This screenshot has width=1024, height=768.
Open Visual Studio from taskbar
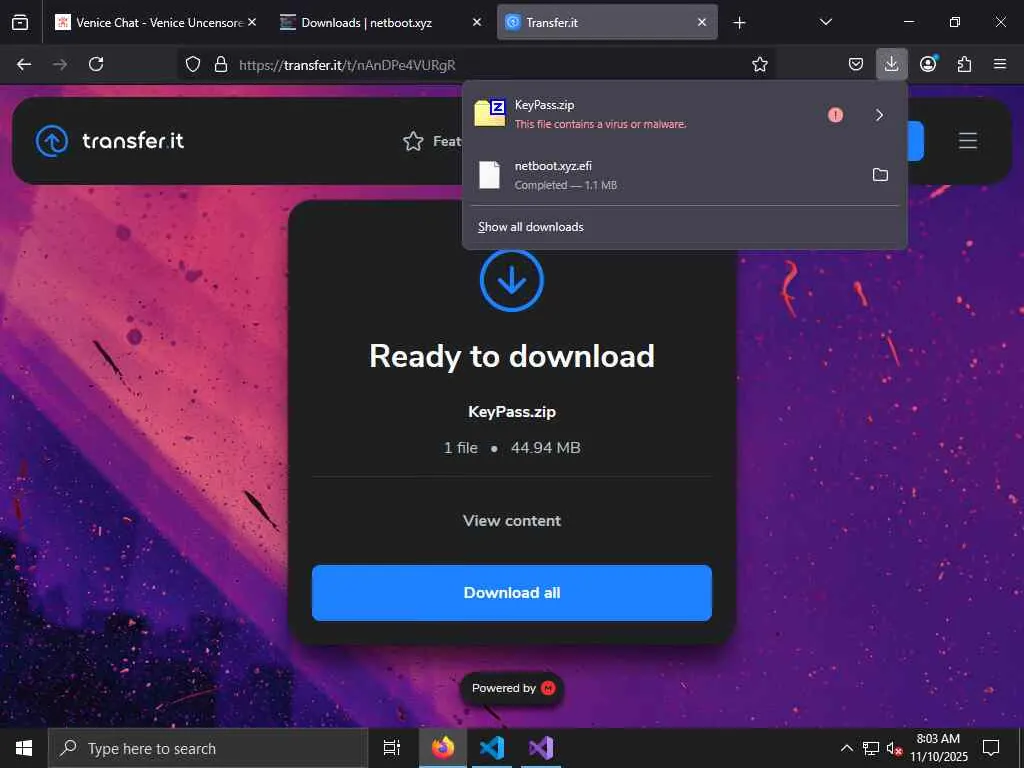coord(541,748)
